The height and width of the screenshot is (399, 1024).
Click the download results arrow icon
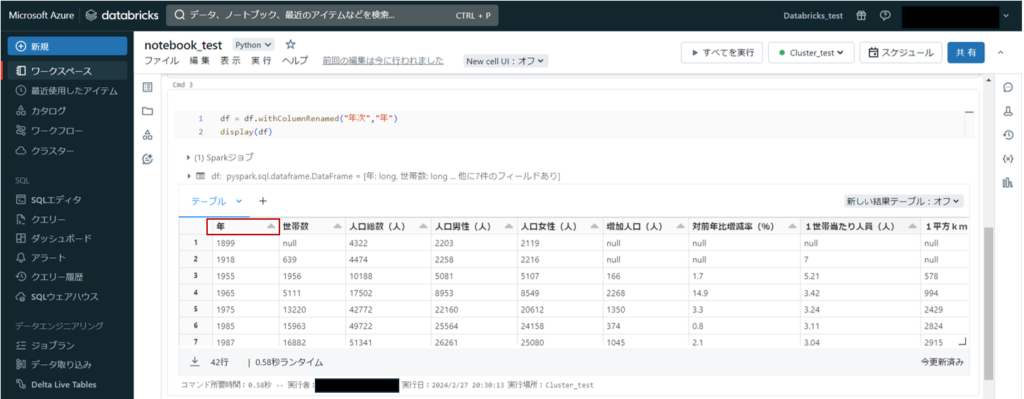[x=195, y=361]
